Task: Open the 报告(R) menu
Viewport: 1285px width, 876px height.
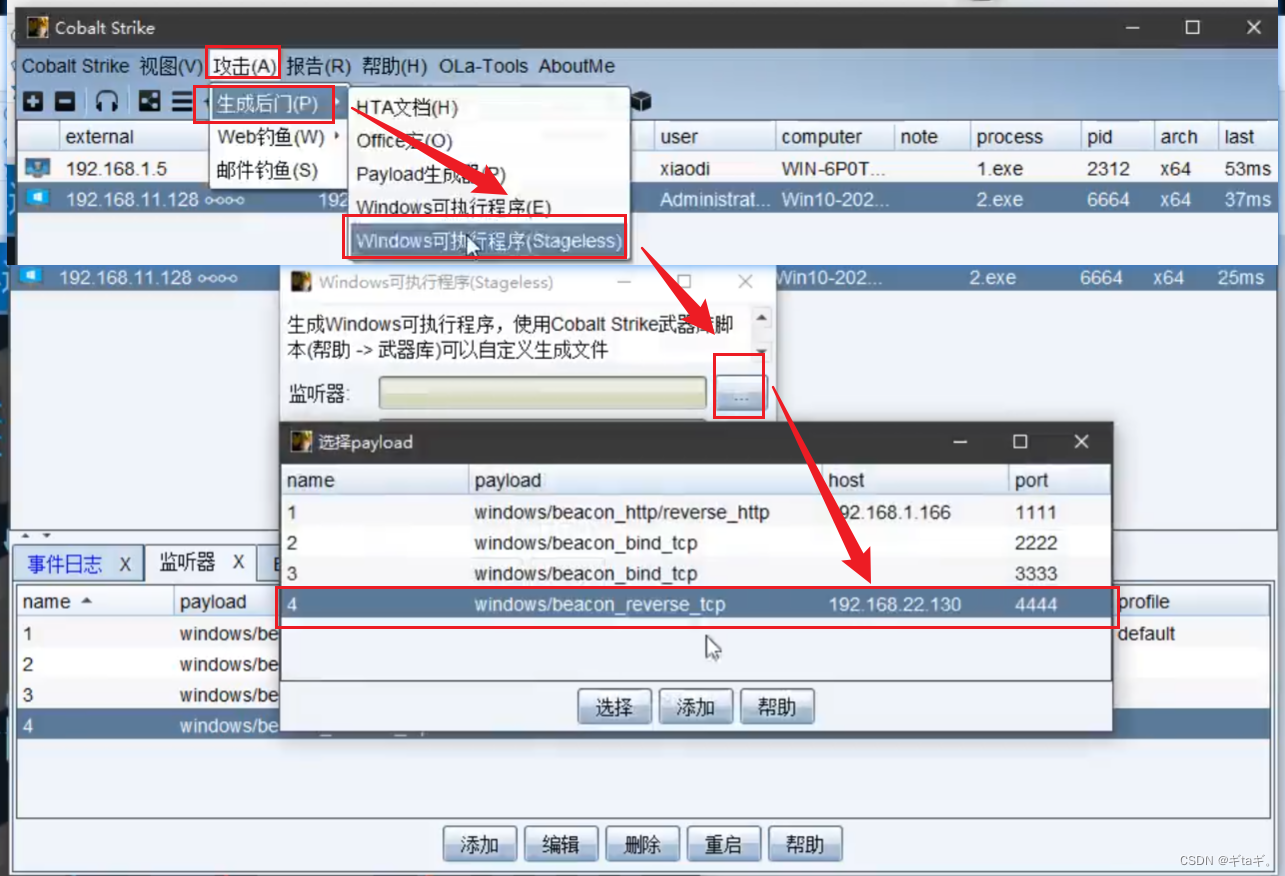Action: point(318,66)
